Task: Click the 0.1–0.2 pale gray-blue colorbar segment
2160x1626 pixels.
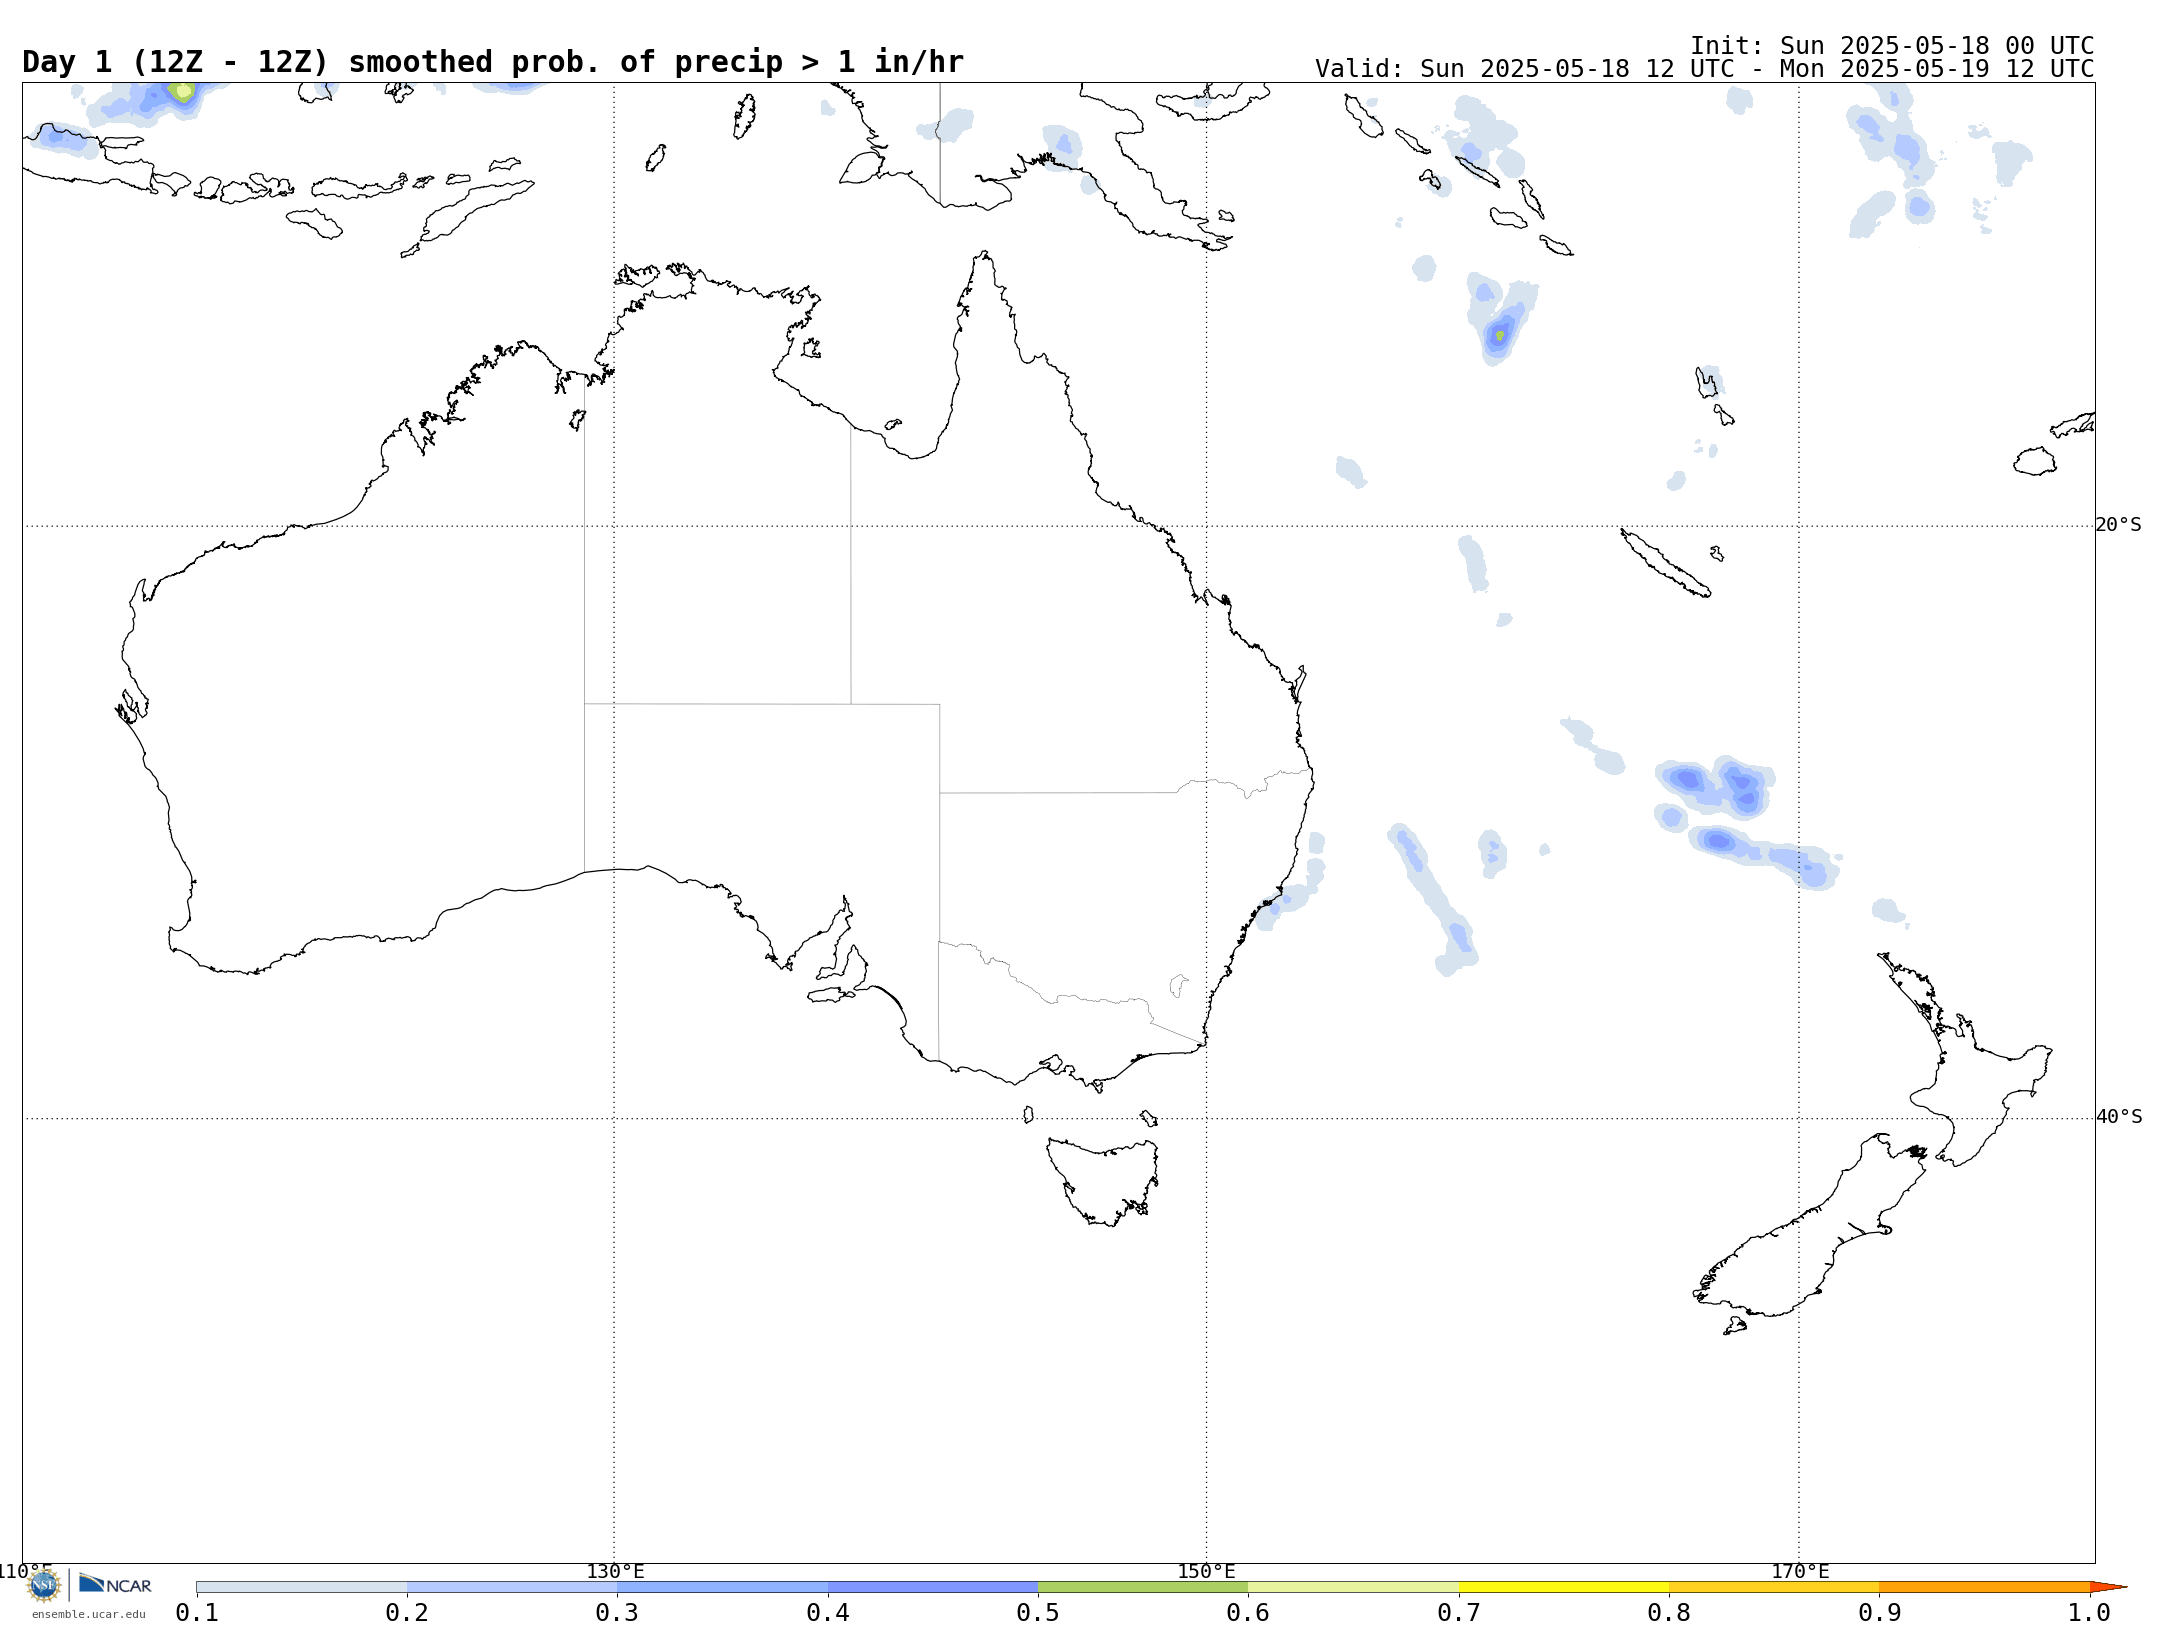Action: [x=301, y=1587]
